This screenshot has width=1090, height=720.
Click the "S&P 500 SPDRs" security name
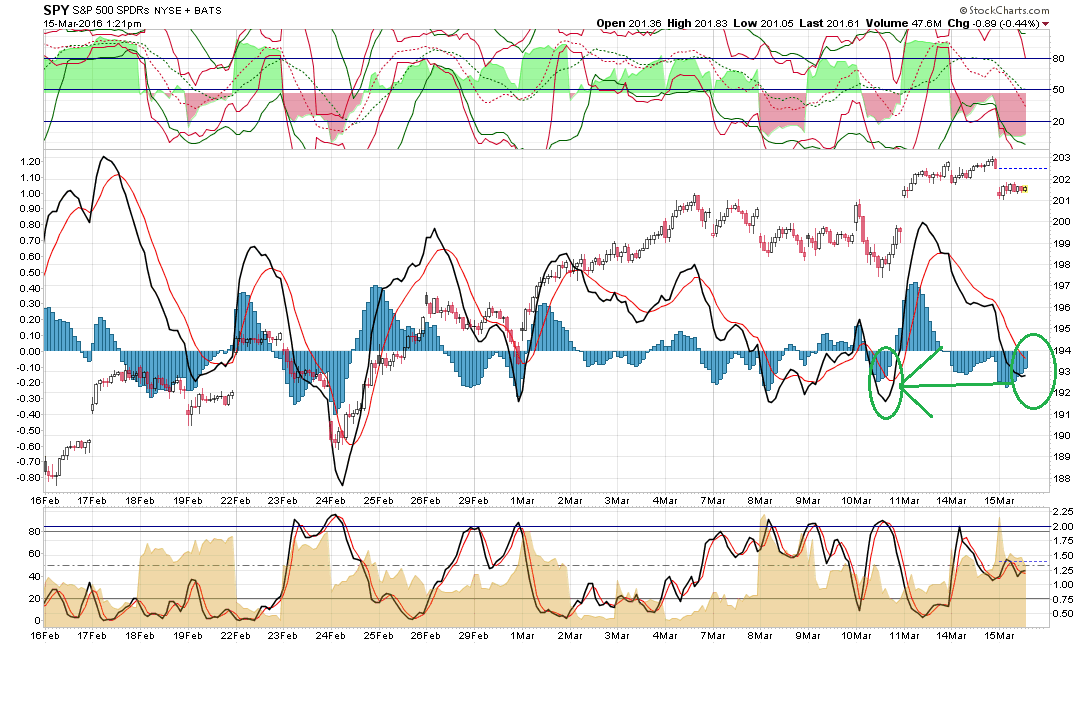111,10
